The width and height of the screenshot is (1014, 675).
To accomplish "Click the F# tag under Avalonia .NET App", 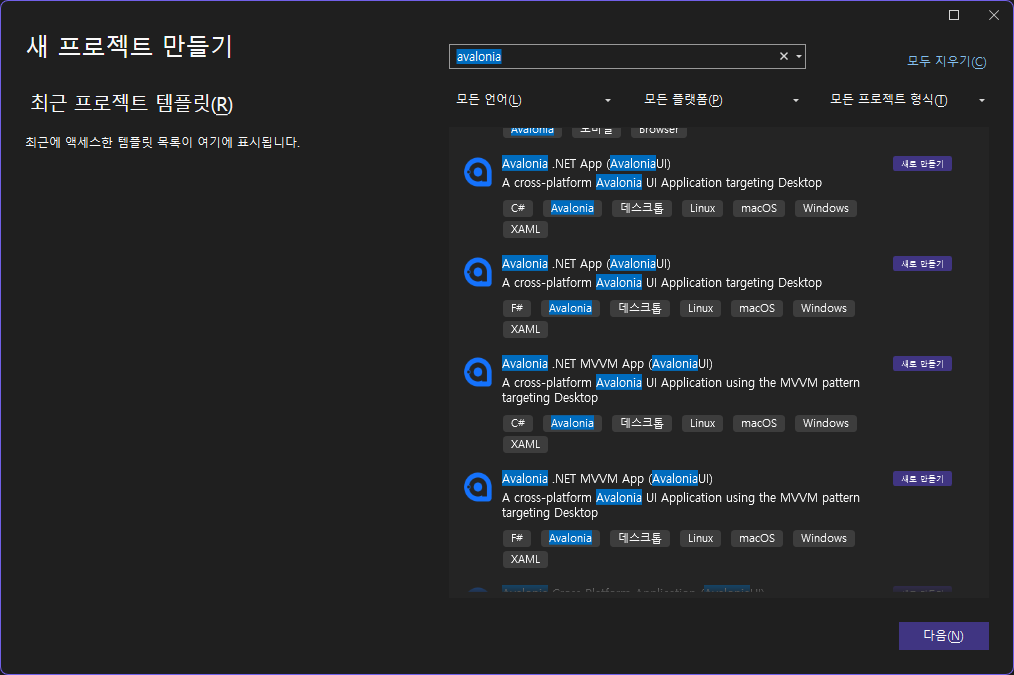I will coord(517,308).
